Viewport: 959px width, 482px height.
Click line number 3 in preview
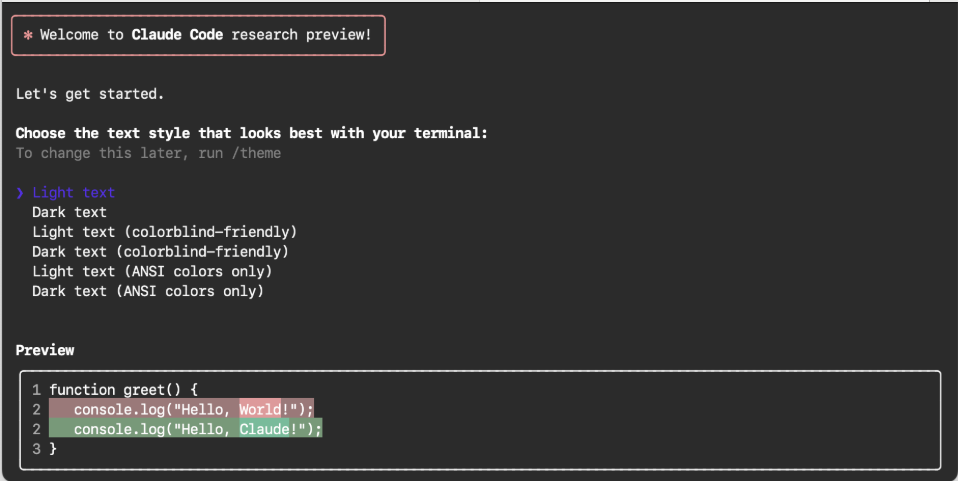pyautogui.click(x=37, y=448)
